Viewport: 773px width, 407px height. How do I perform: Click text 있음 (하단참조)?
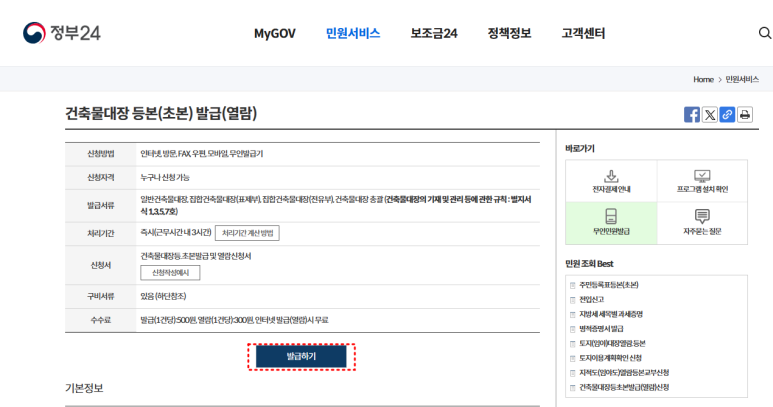point(163,296)
